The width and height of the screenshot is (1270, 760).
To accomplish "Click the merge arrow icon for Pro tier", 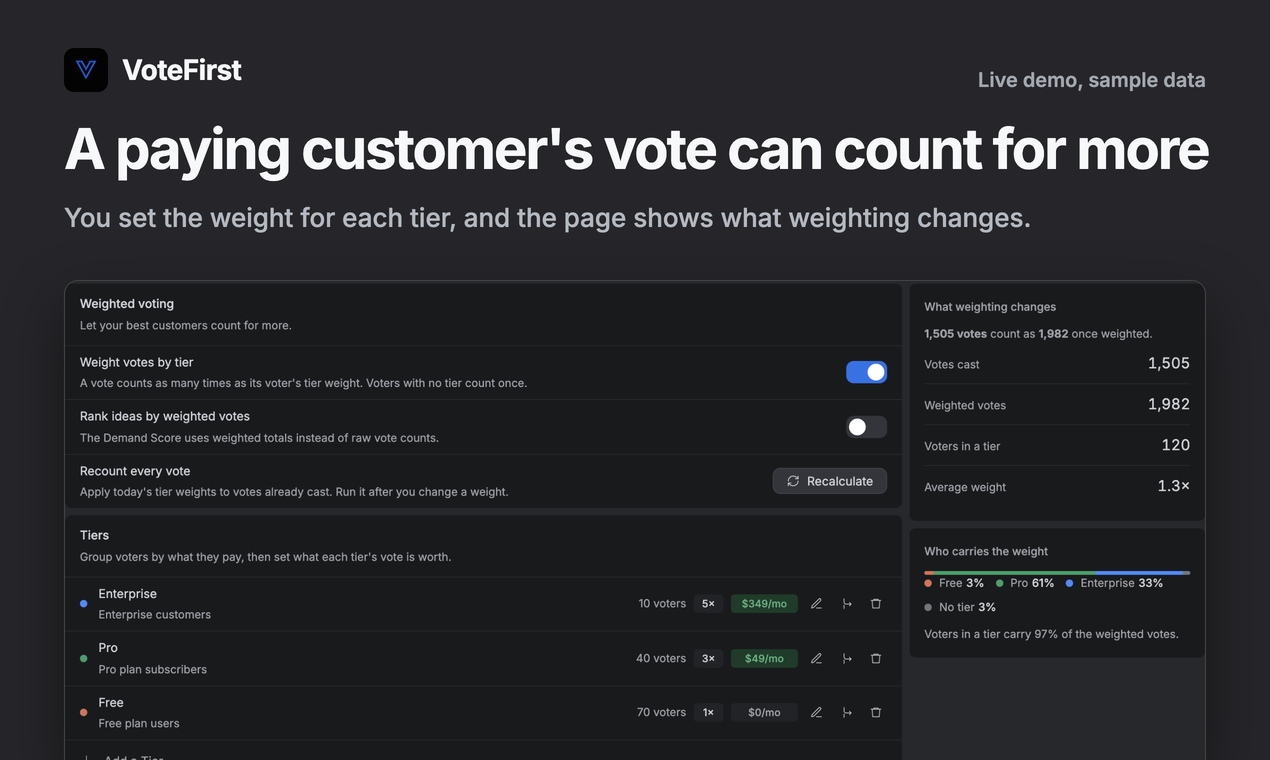I will coord(847,658).
